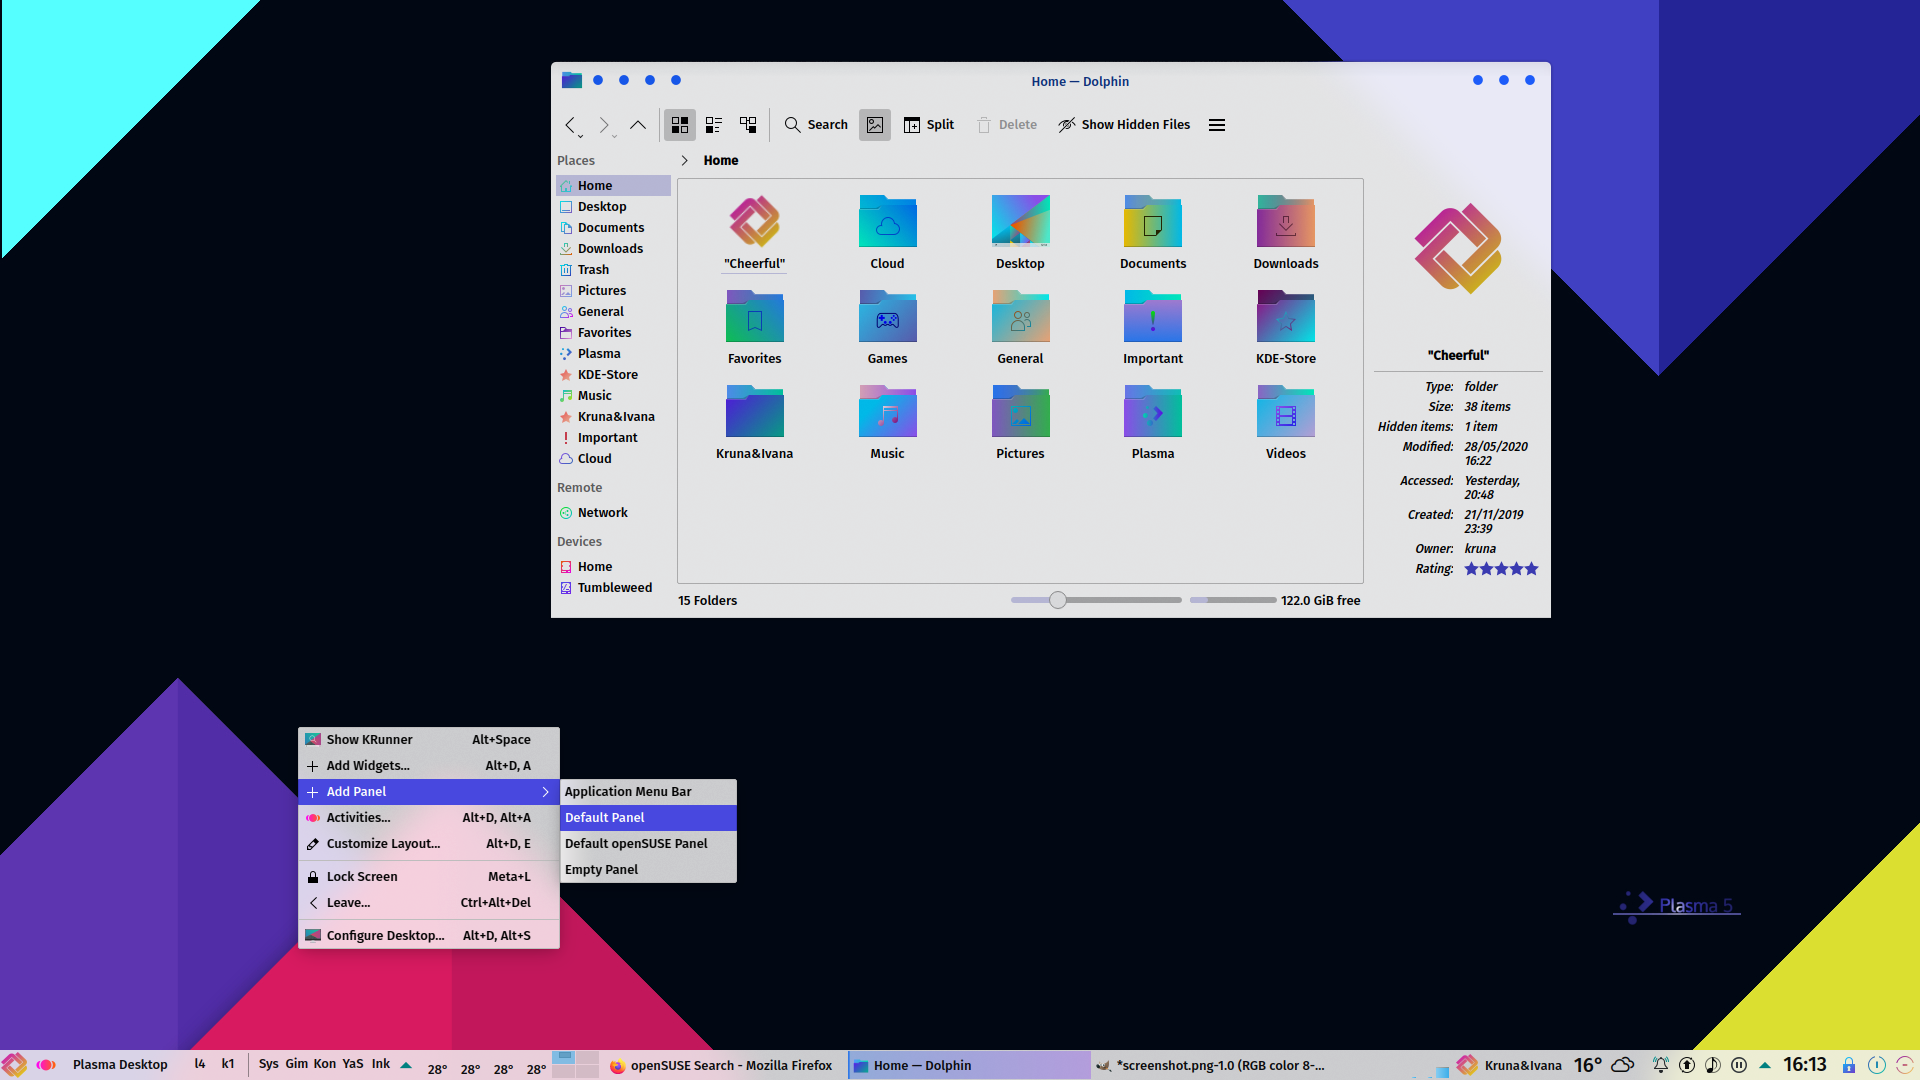The width and height of the screenshot is (1920, 1080).
Task: Switch to first virtual desktop in pager
Action: pos(563,1058)
